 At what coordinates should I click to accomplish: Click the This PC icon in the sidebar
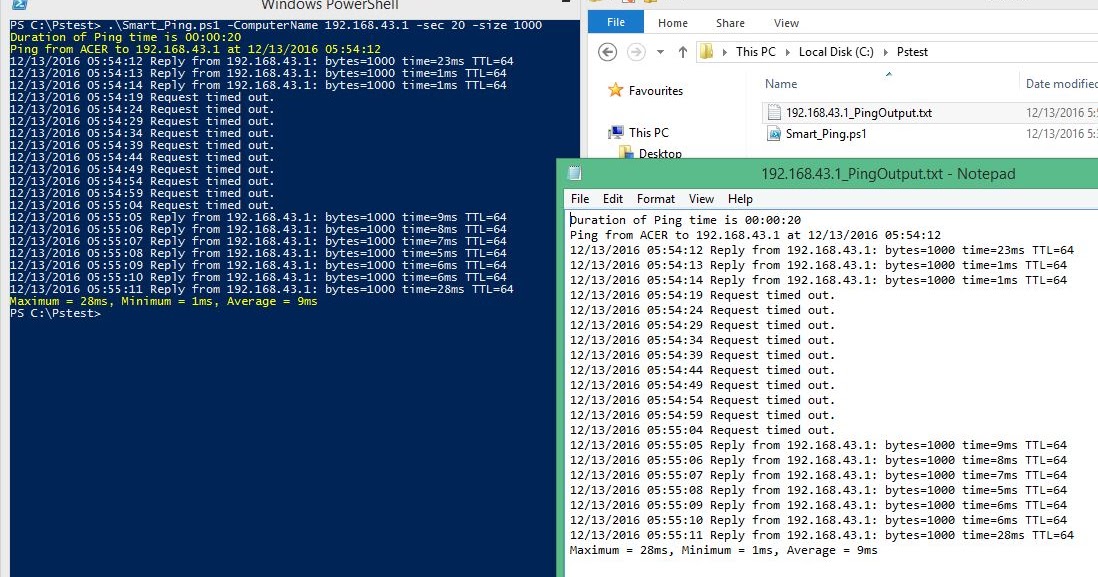[618, 131]
